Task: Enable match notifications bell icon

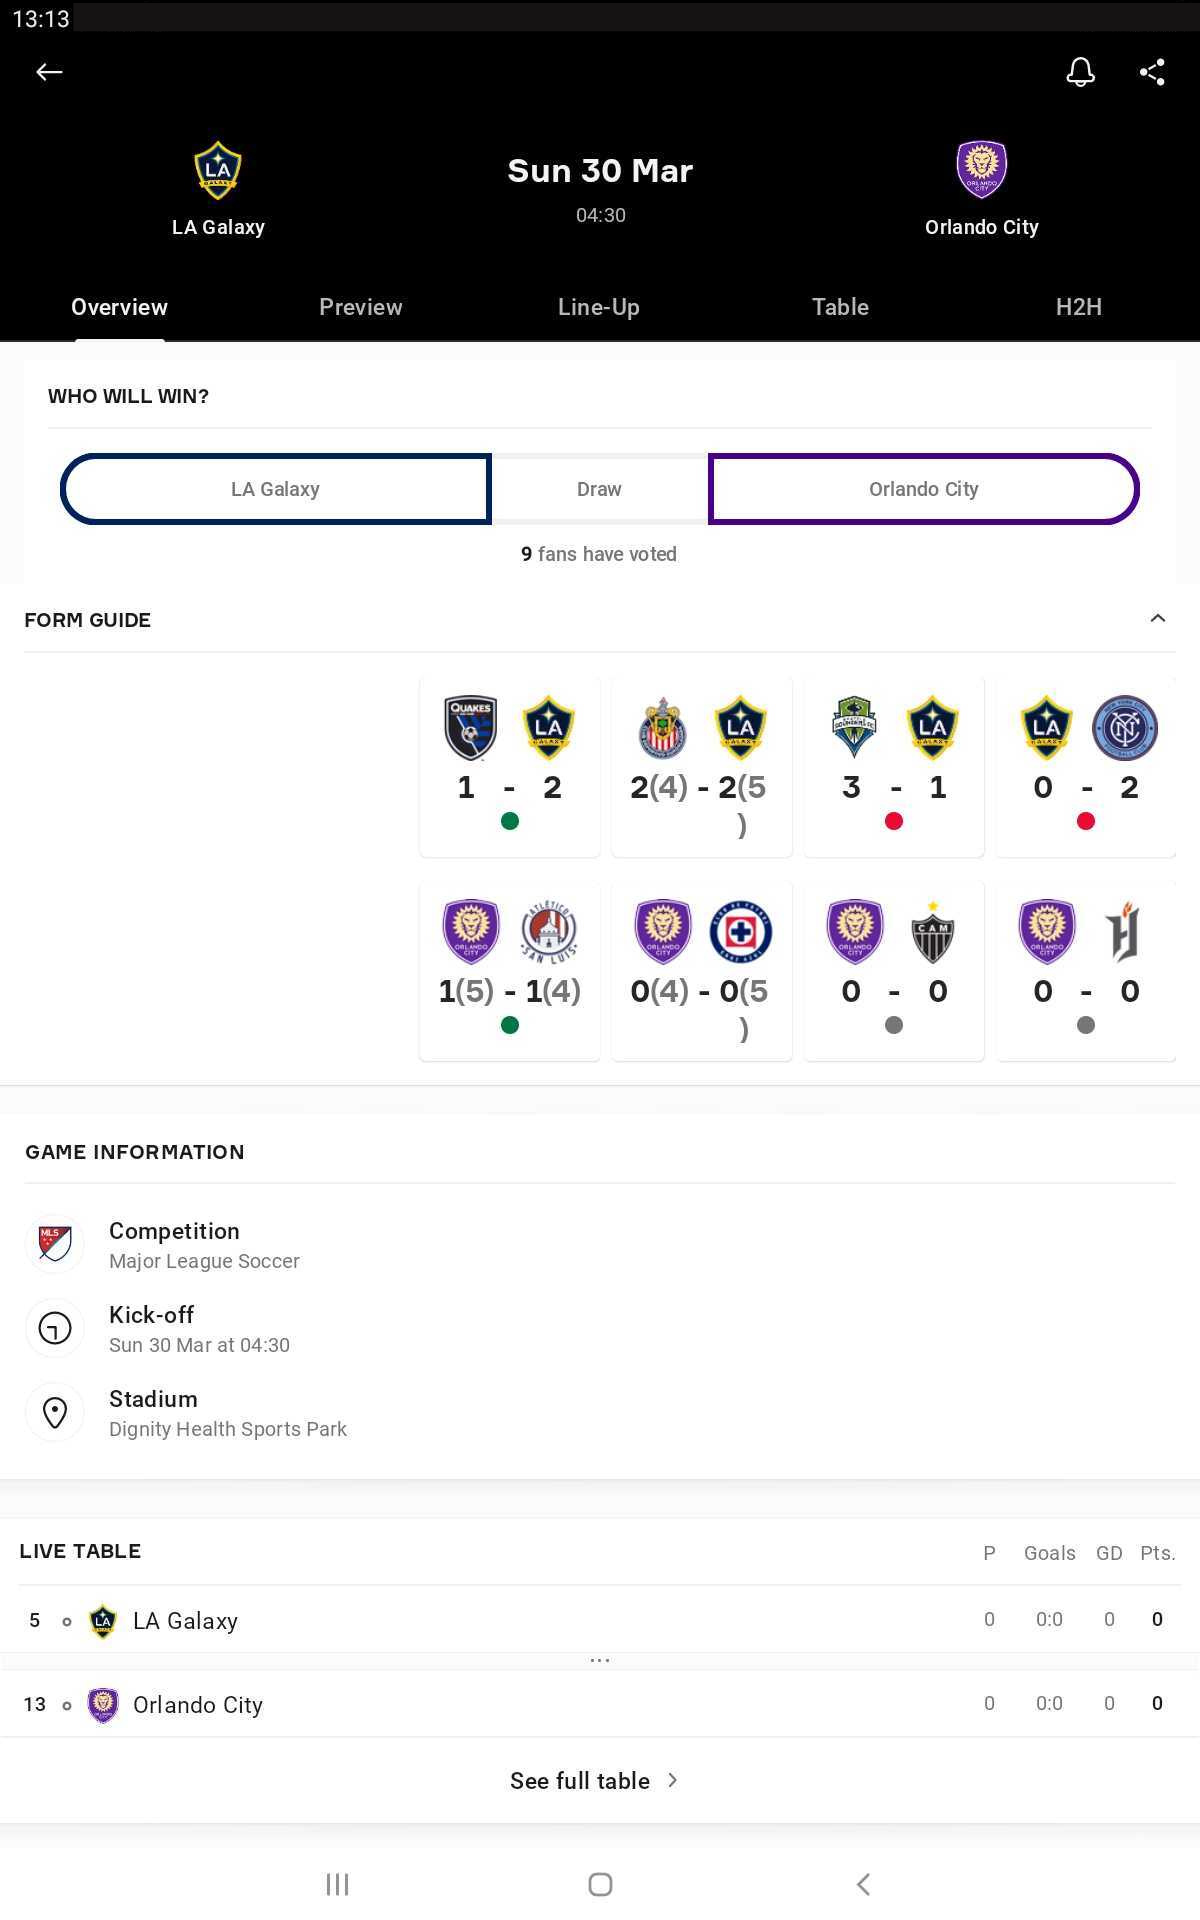Action: pyautogui.click(x=1080, y=72)
